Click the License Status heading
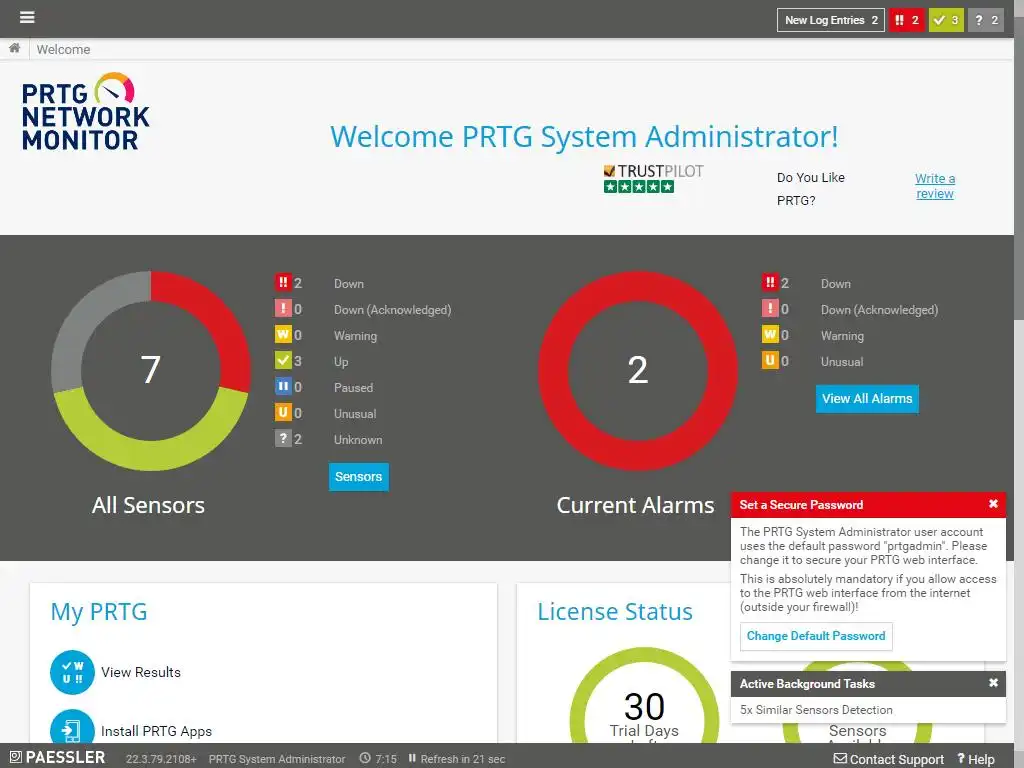This screenshot has width=1024, height=768. pyautogui.click(x=615, y=612)
